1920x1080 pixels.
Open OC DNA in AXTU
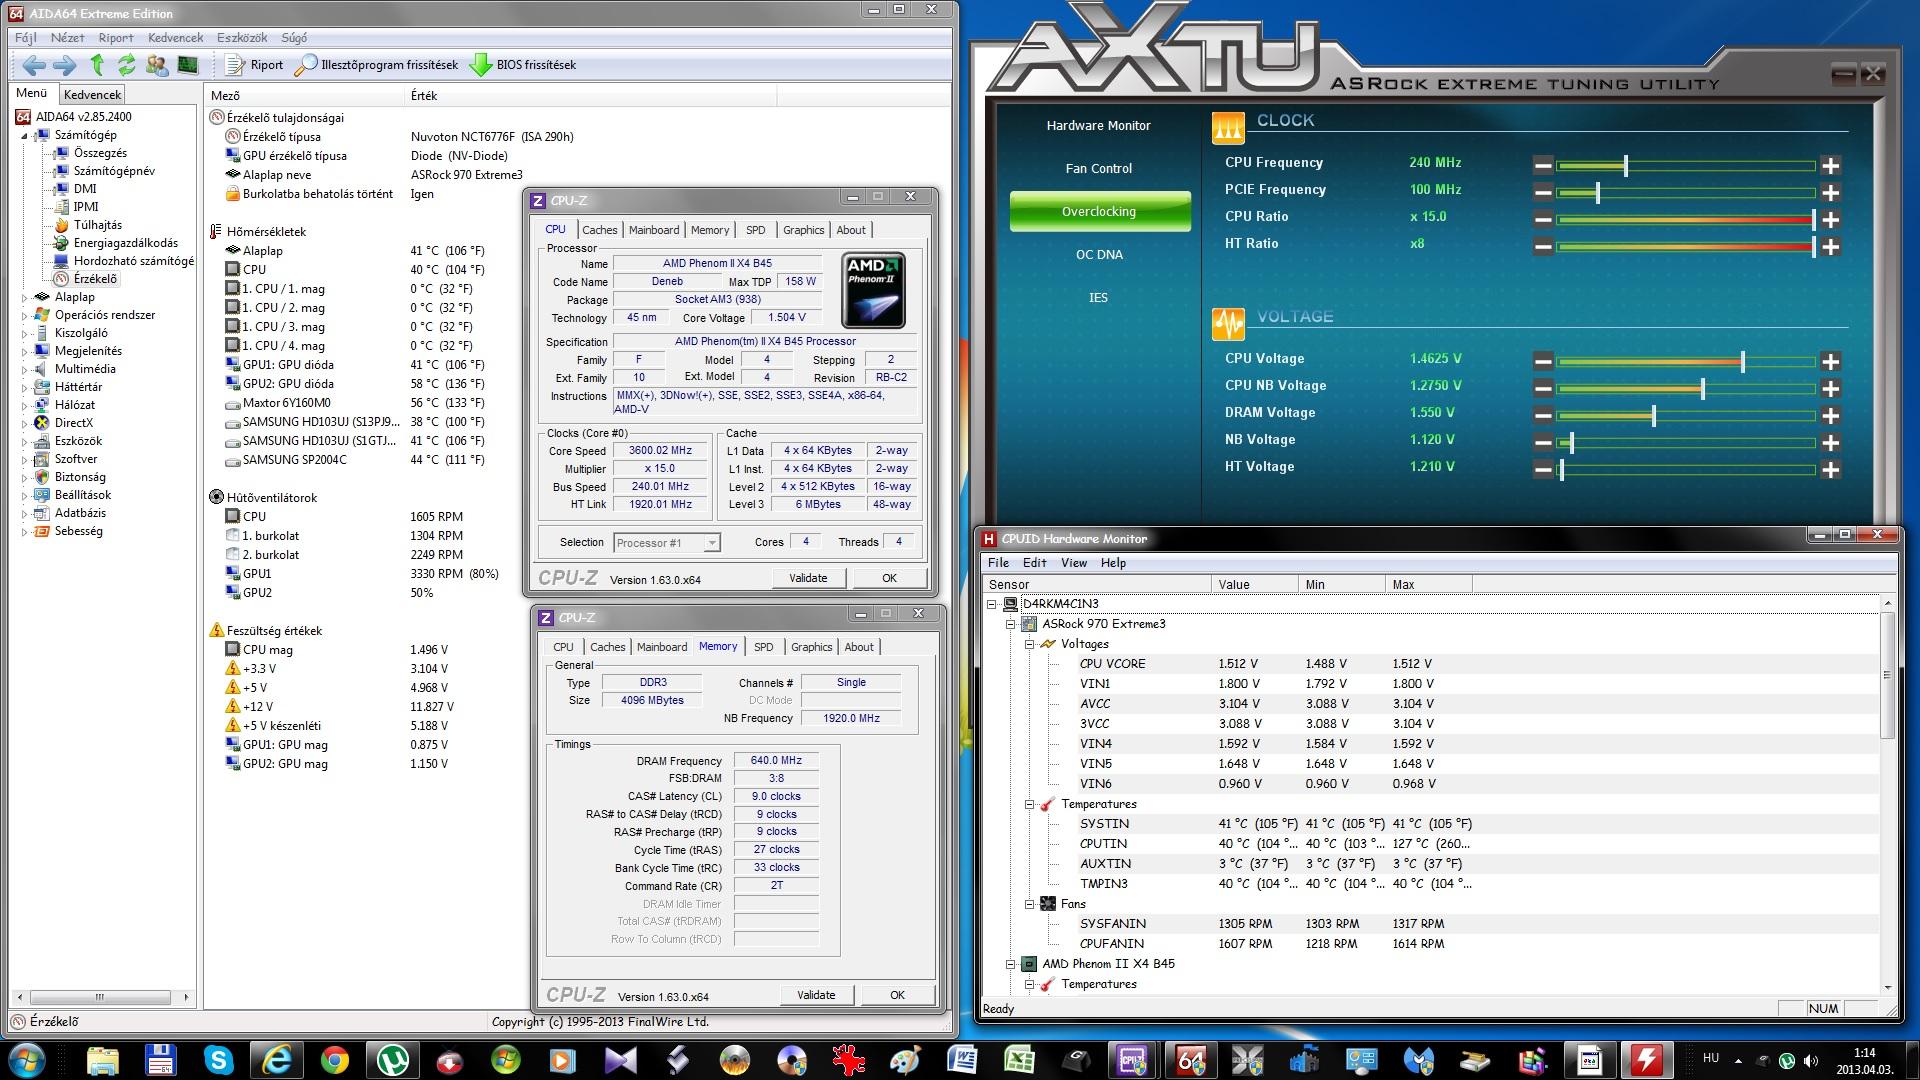[x=1099, y=254]
